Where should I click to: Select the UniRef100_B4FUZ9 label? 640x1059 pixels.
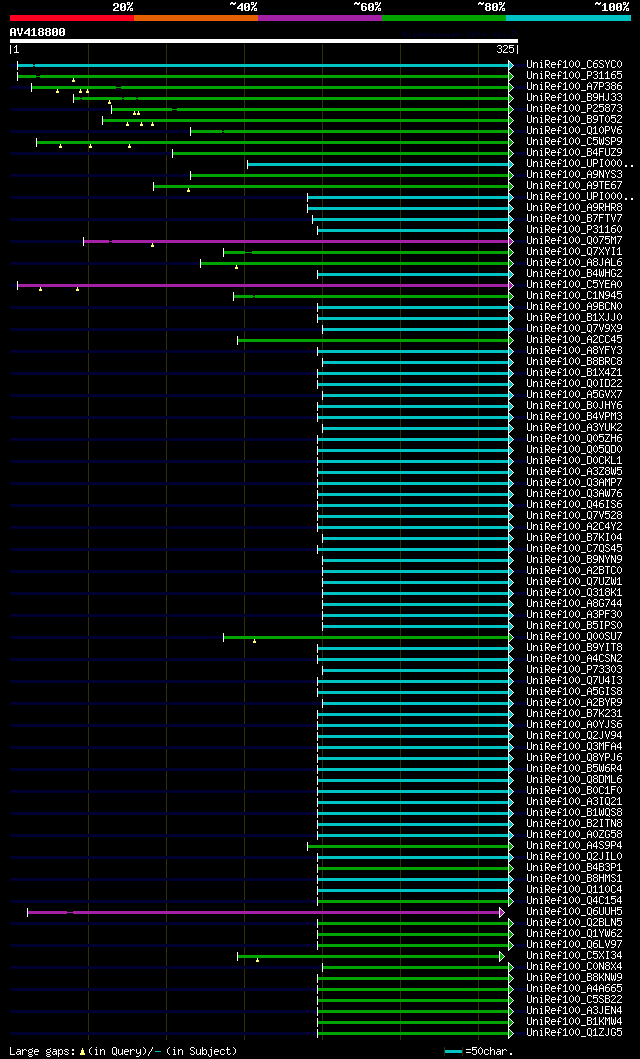575,153
